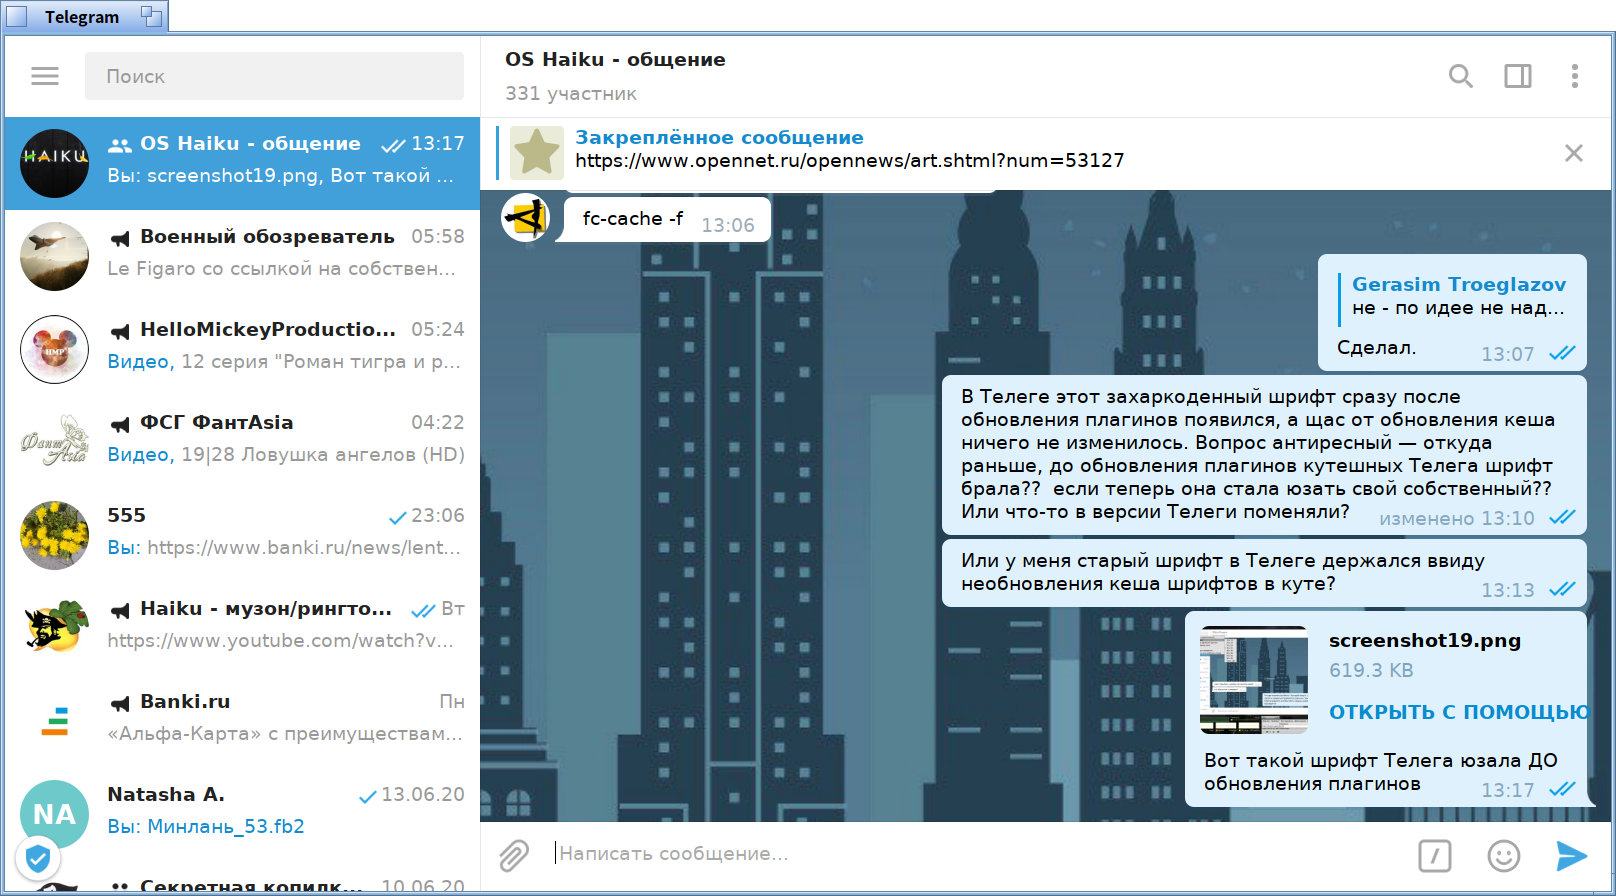Open the Natasha A. conversation

pyautogui.click(x=242, y=814)
